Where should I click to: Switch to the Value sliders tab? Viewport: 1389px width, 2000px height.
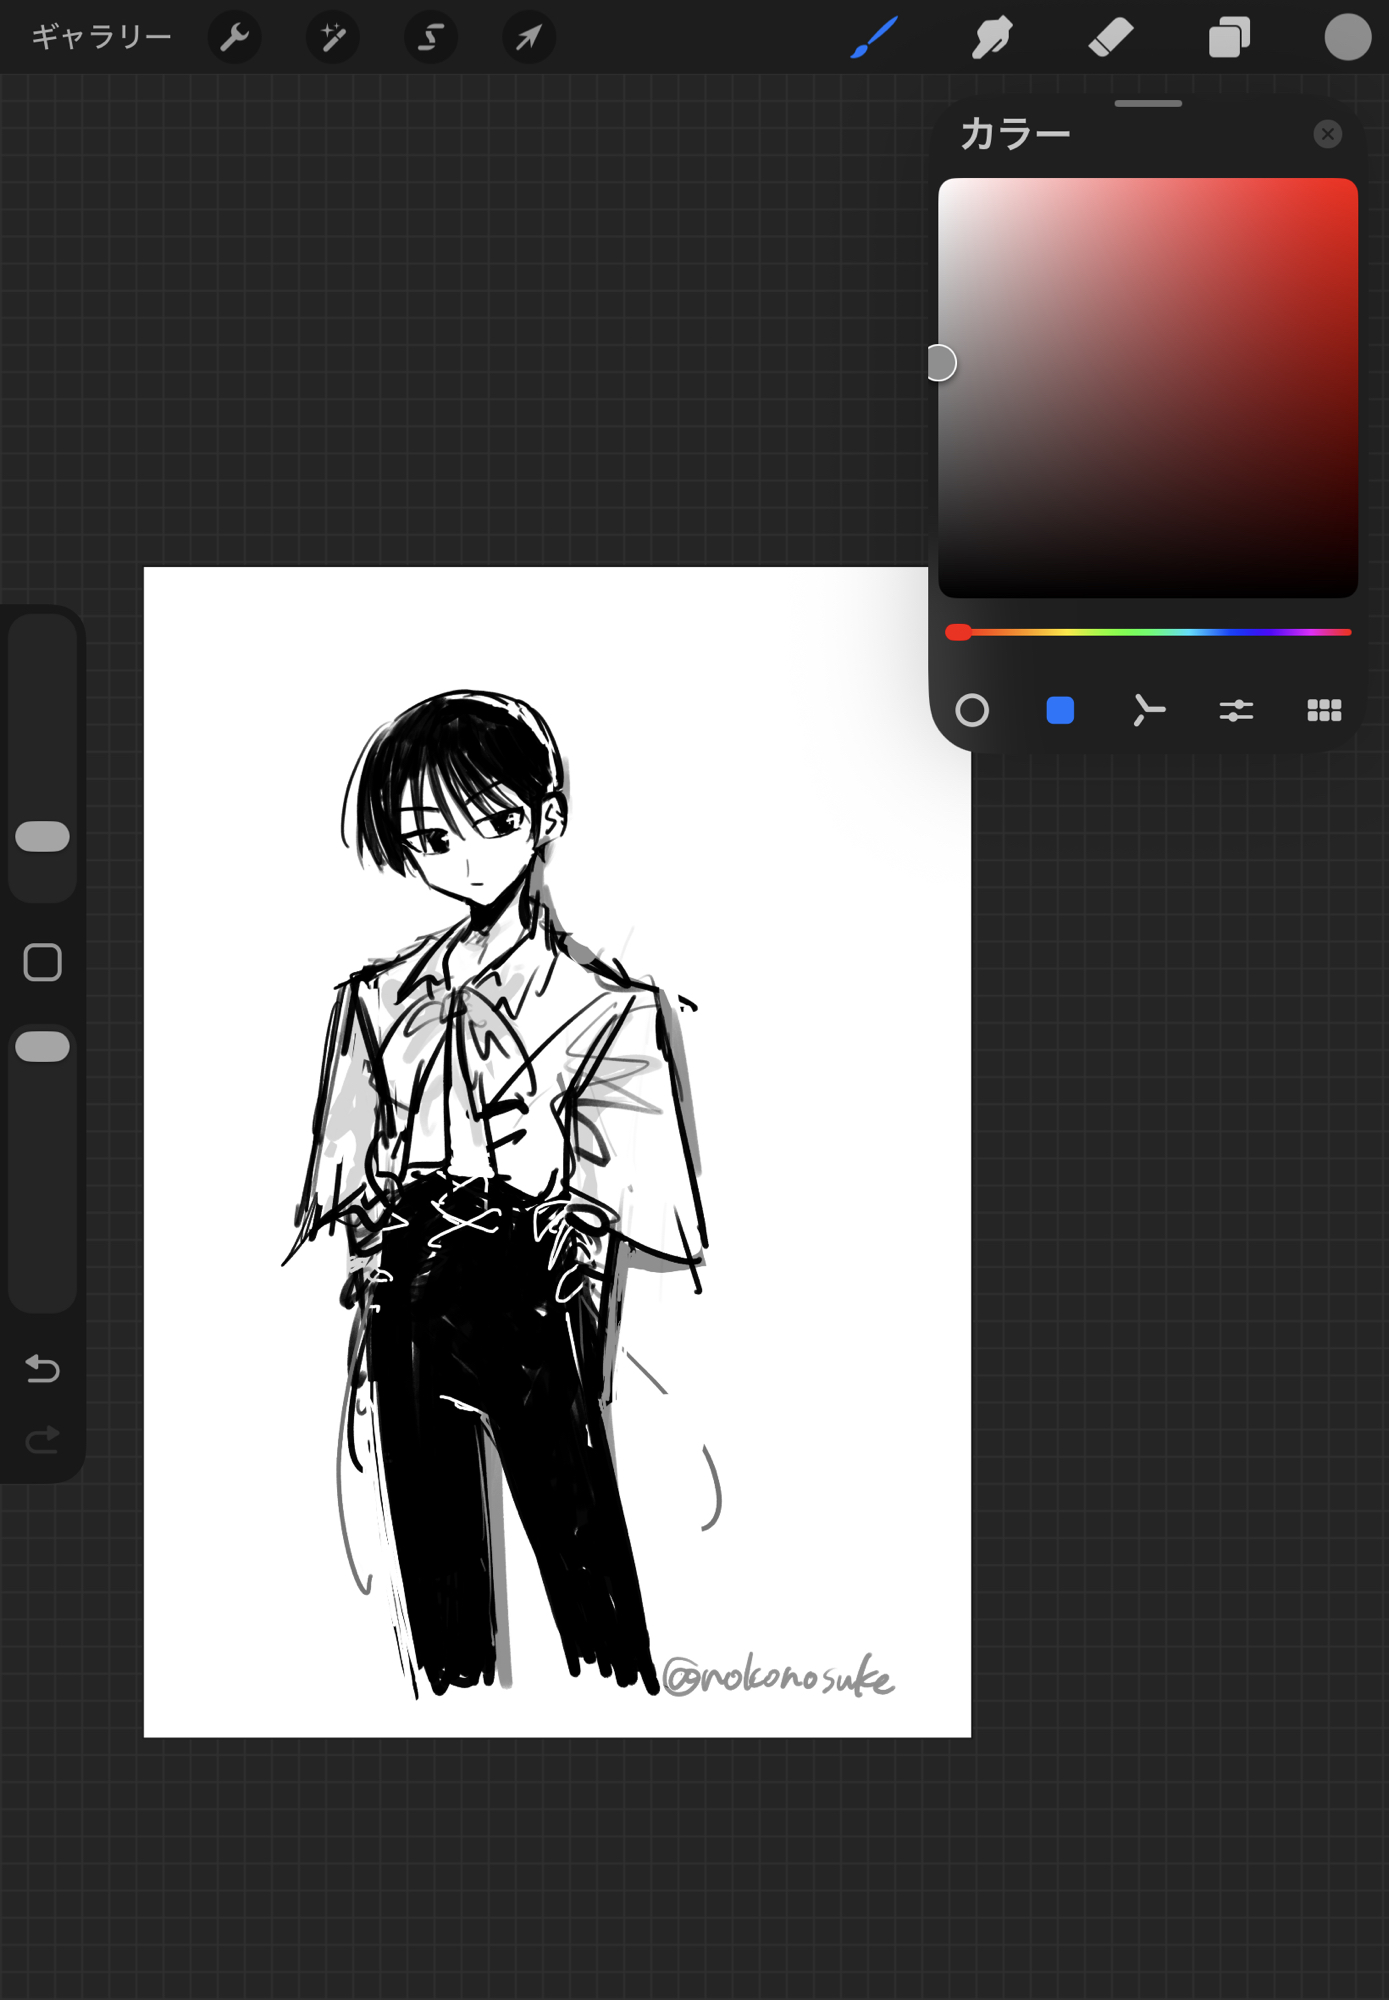click(x=1236, y=711)
